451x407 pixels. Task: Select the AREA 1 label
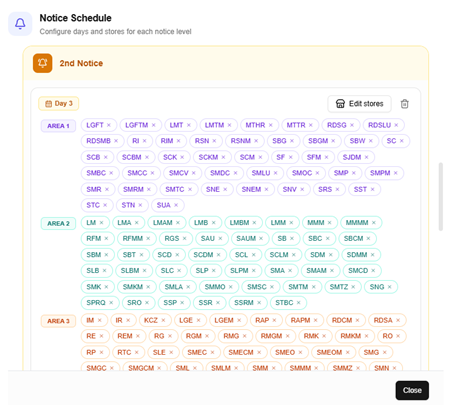[58, 126]
